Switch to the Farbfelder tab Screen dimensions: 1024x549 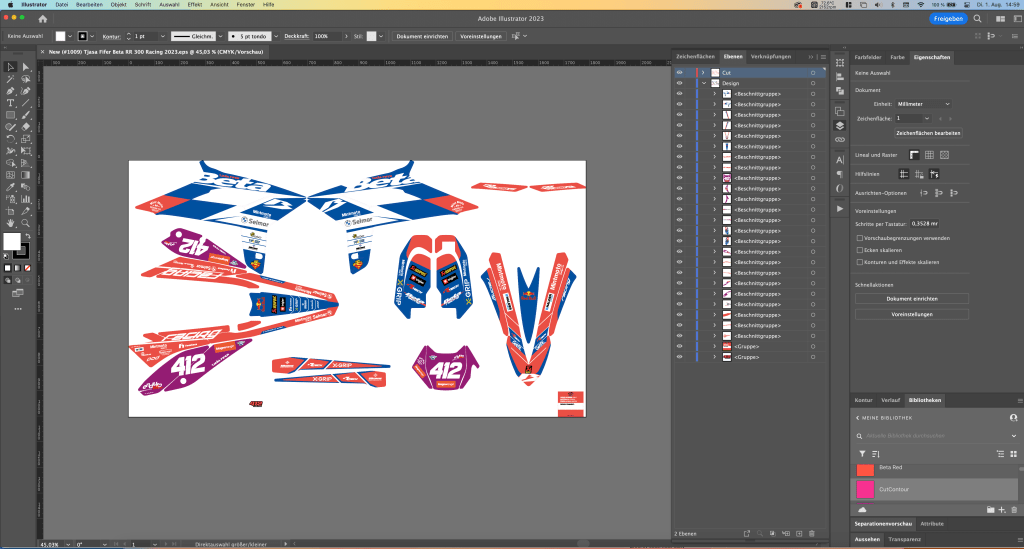pos(867,58)
